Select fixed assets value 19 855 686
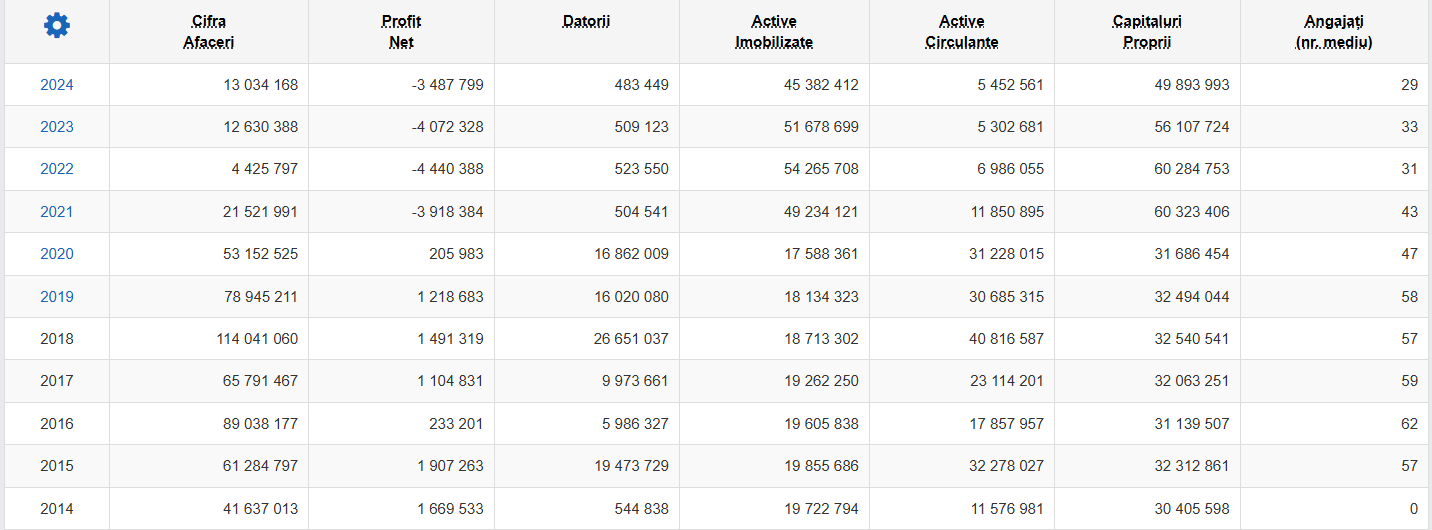Viewport: 1432px width, 530px height. 821,466
